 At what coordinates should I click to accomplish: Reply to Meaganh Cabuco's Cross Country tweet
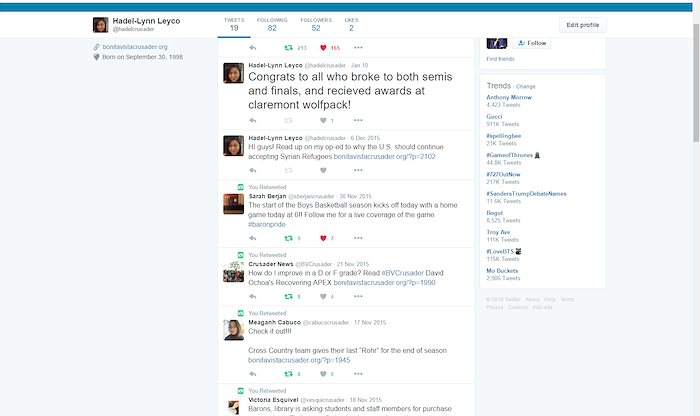click(253, 374)
